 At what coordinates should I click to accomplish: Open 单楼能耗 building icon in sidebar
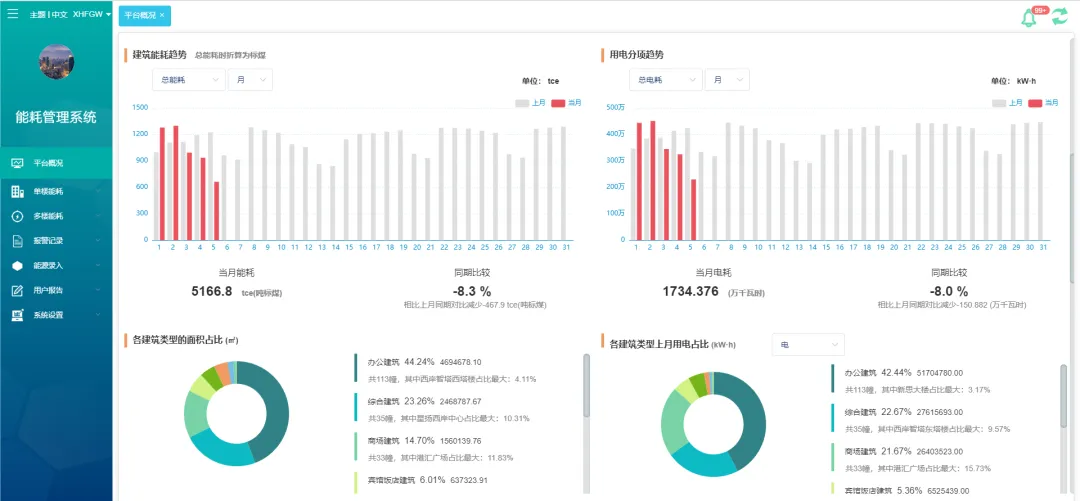click(x=17, y=191)
